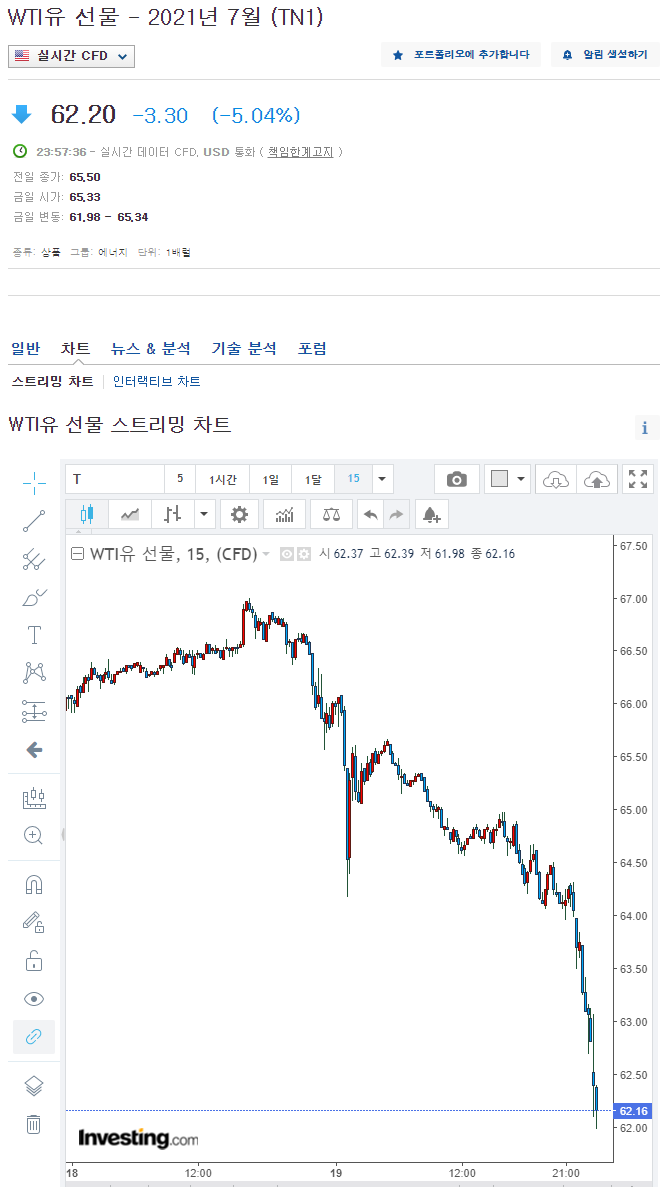Toggle hide all drawings eye icon
The height and width of the screenshot is (1191, 661).
pos(33,998)
